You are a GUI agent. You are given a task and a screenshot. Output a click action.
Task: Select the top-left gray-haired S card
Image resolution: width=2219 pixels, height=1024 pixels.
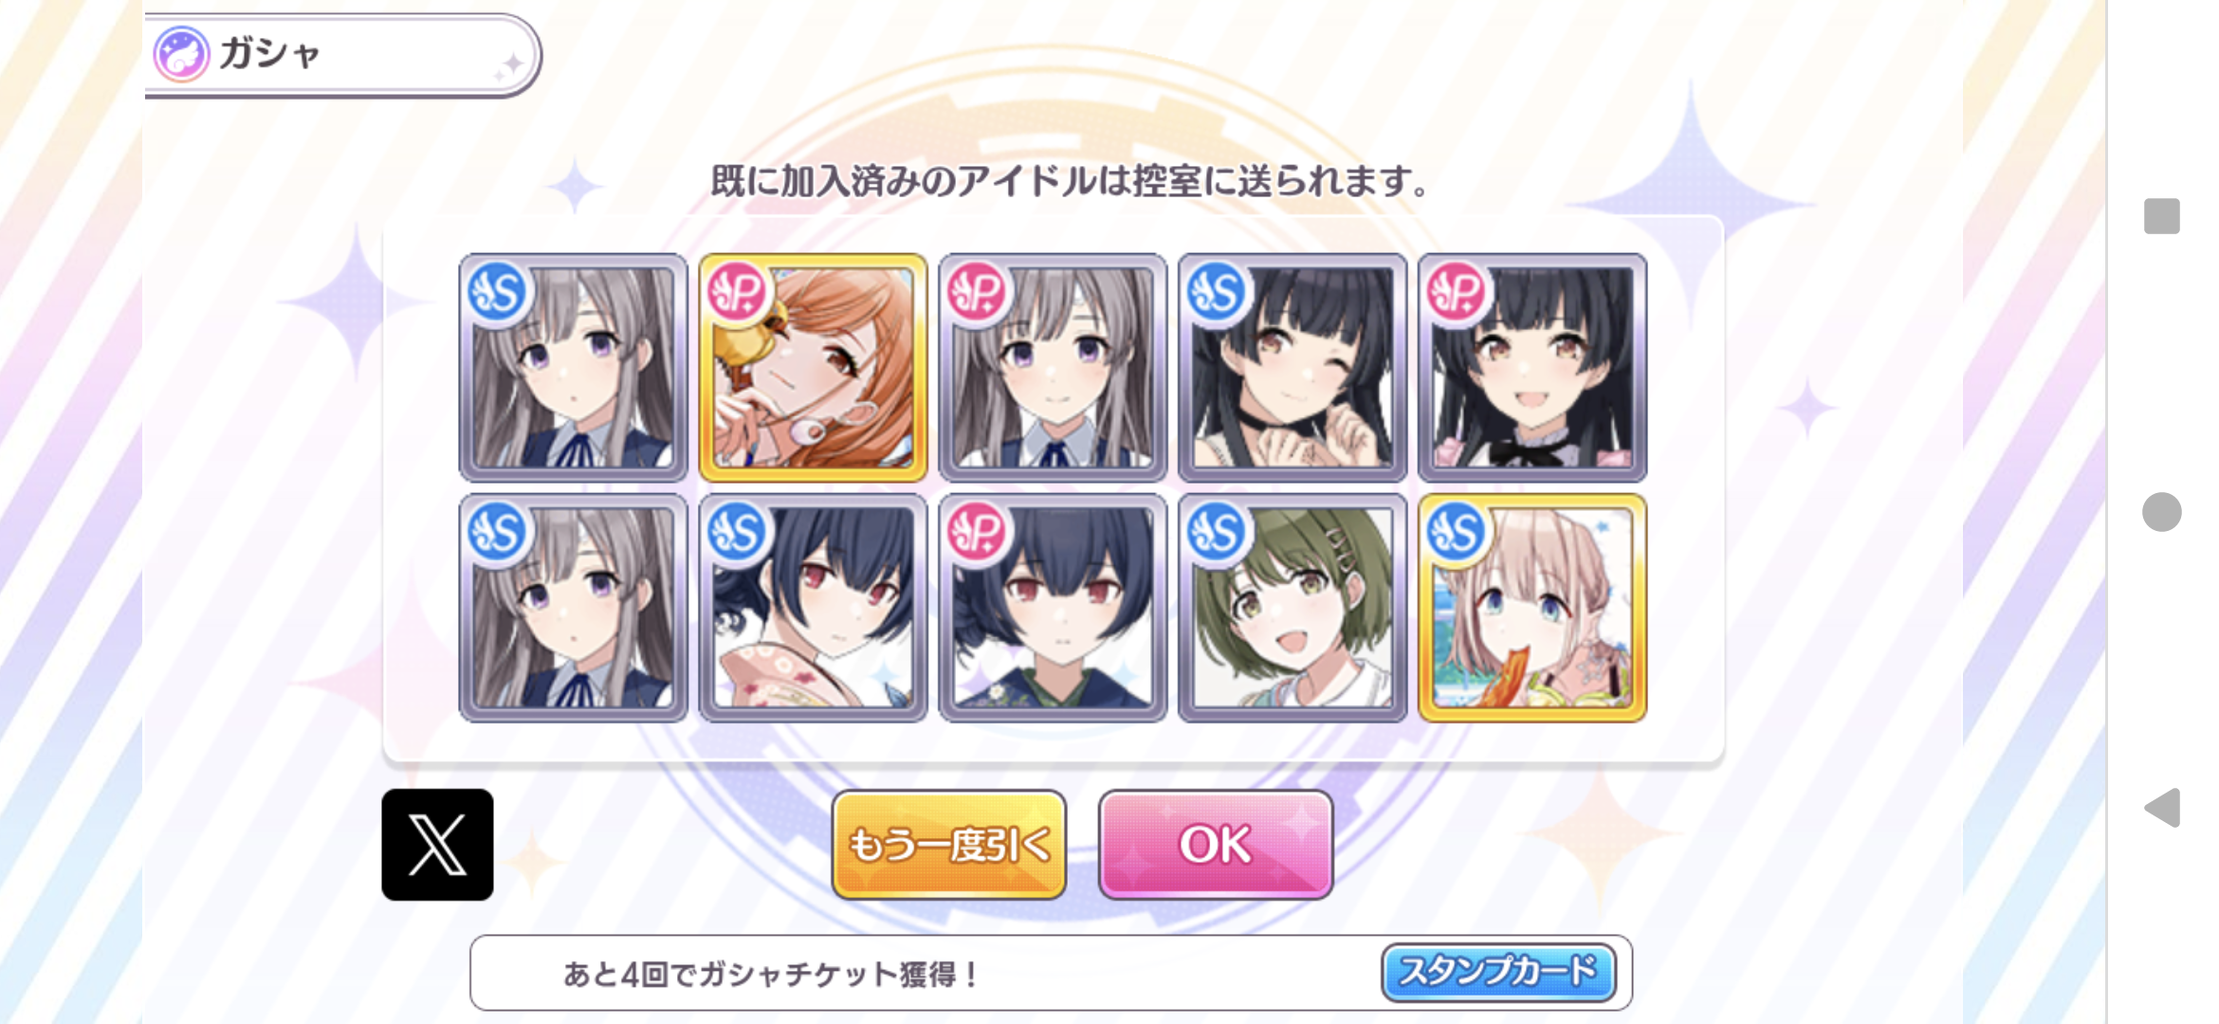[573, 368]
